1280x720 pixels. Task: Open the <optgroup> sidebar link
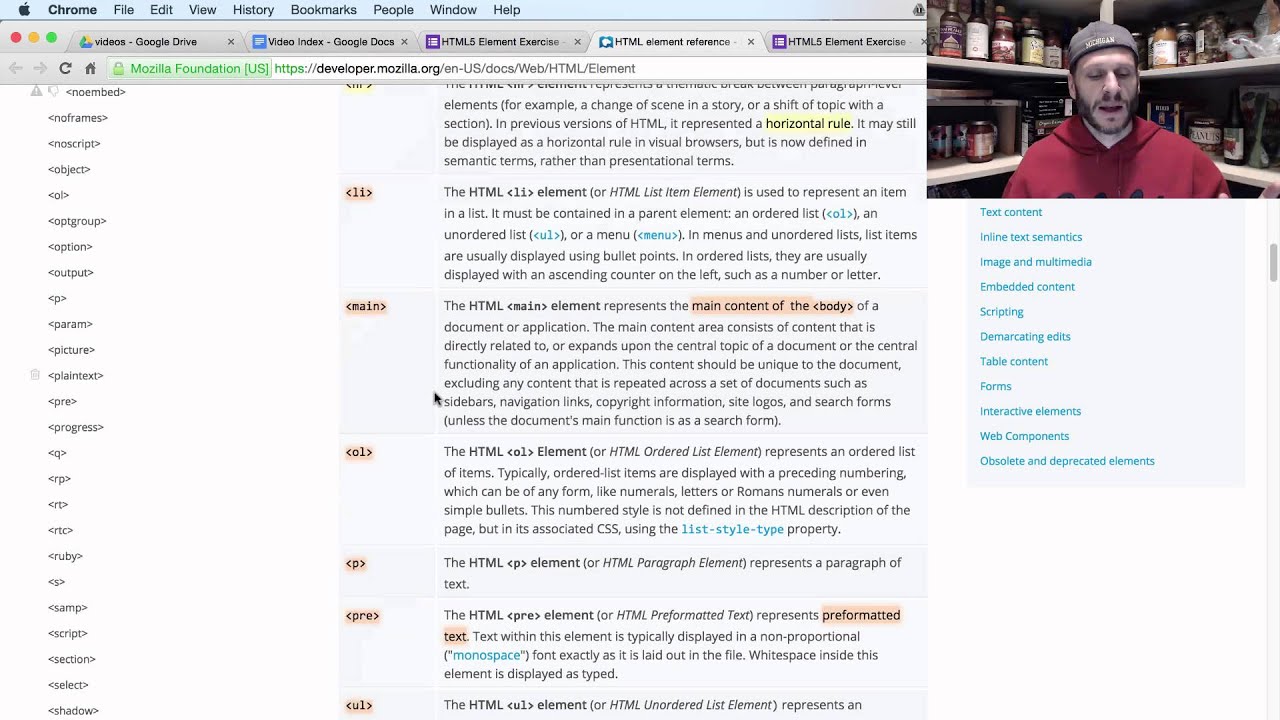(x=77, y=221)
